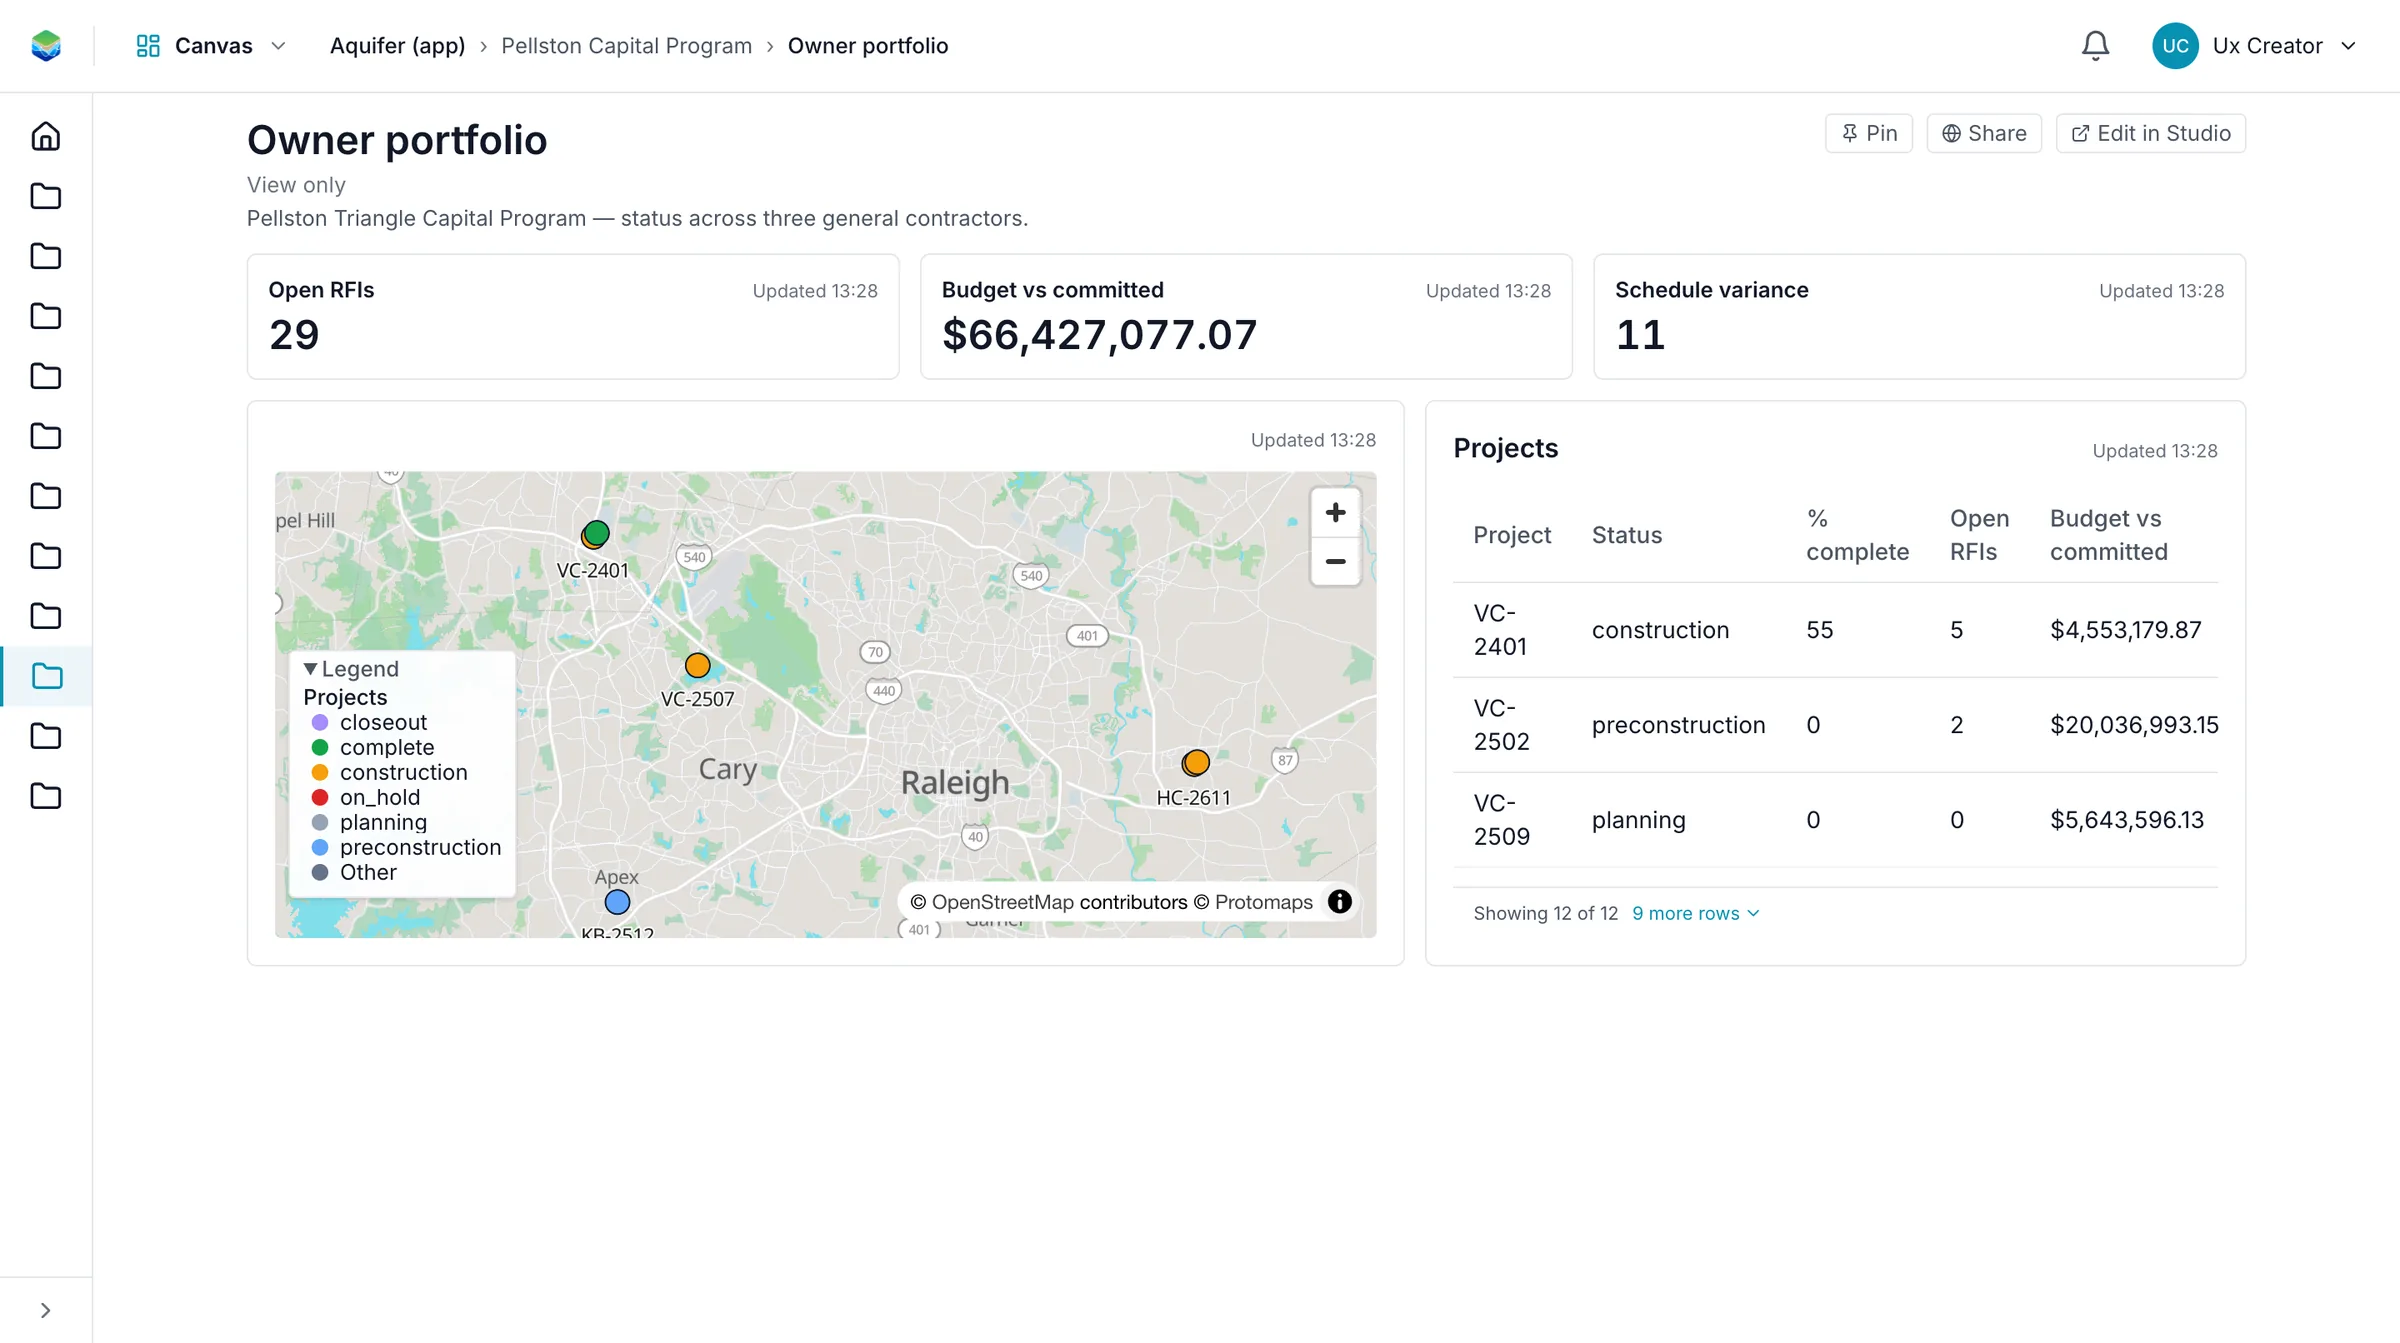Screen dimensions: 2400x1343
Task: Expand 9 more rows in Projects
Action: pos(1695,913)
